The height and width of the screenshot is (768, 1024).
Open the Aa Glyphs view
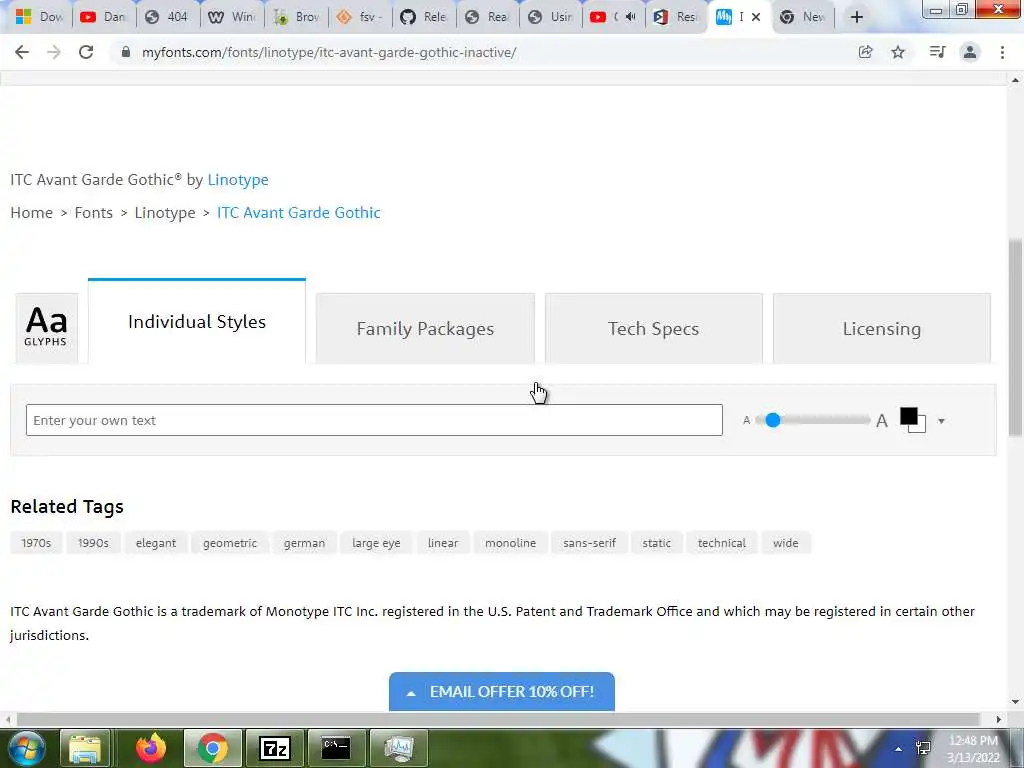click(x=46, y=328)
